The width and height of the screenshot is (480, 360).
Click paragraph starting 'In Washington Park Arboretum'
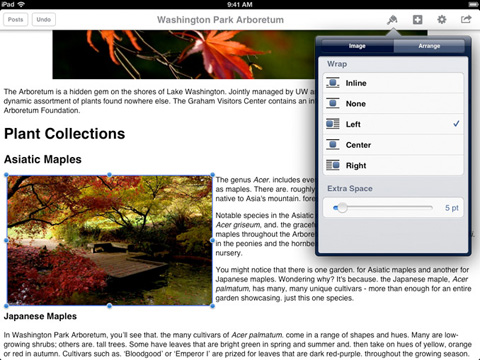pos(238,344)
